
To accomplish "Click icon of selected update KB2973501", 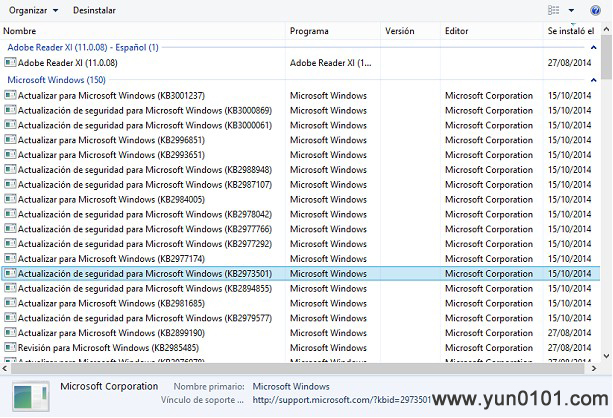I will tap(10, 273).
